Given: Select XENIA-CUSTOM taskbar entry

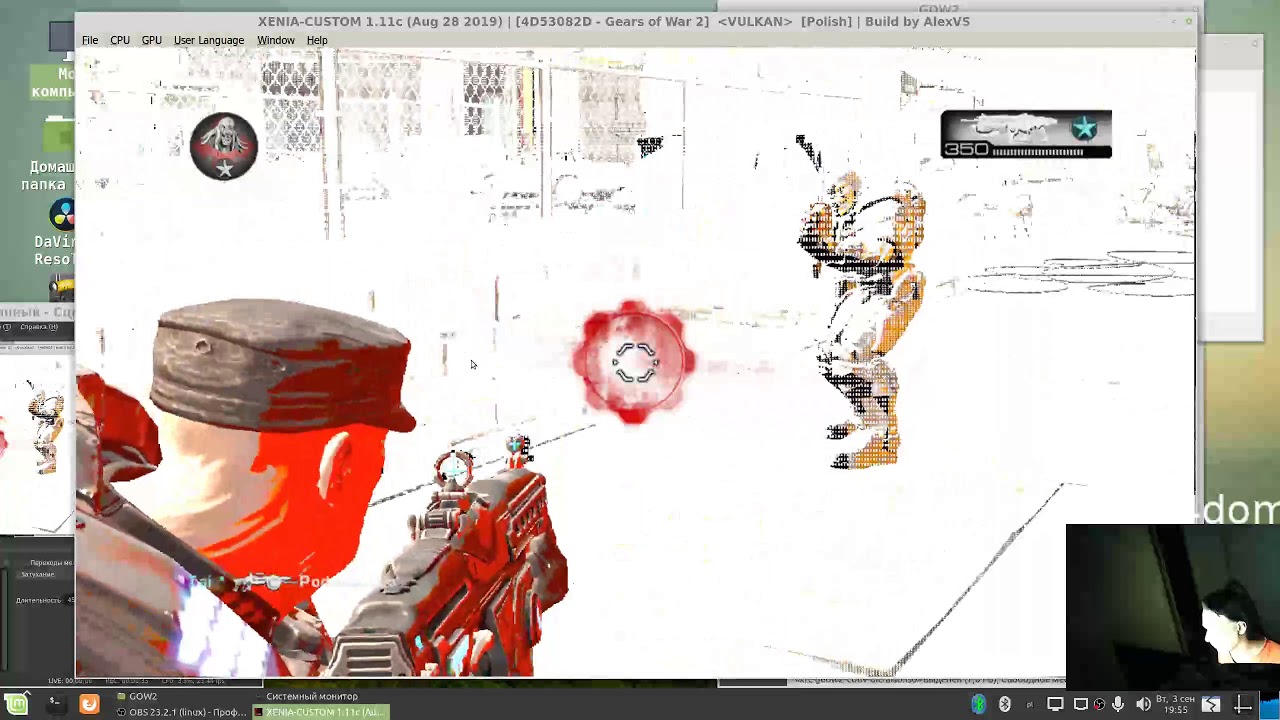Looking at the screenshot, I should [320, 712].
